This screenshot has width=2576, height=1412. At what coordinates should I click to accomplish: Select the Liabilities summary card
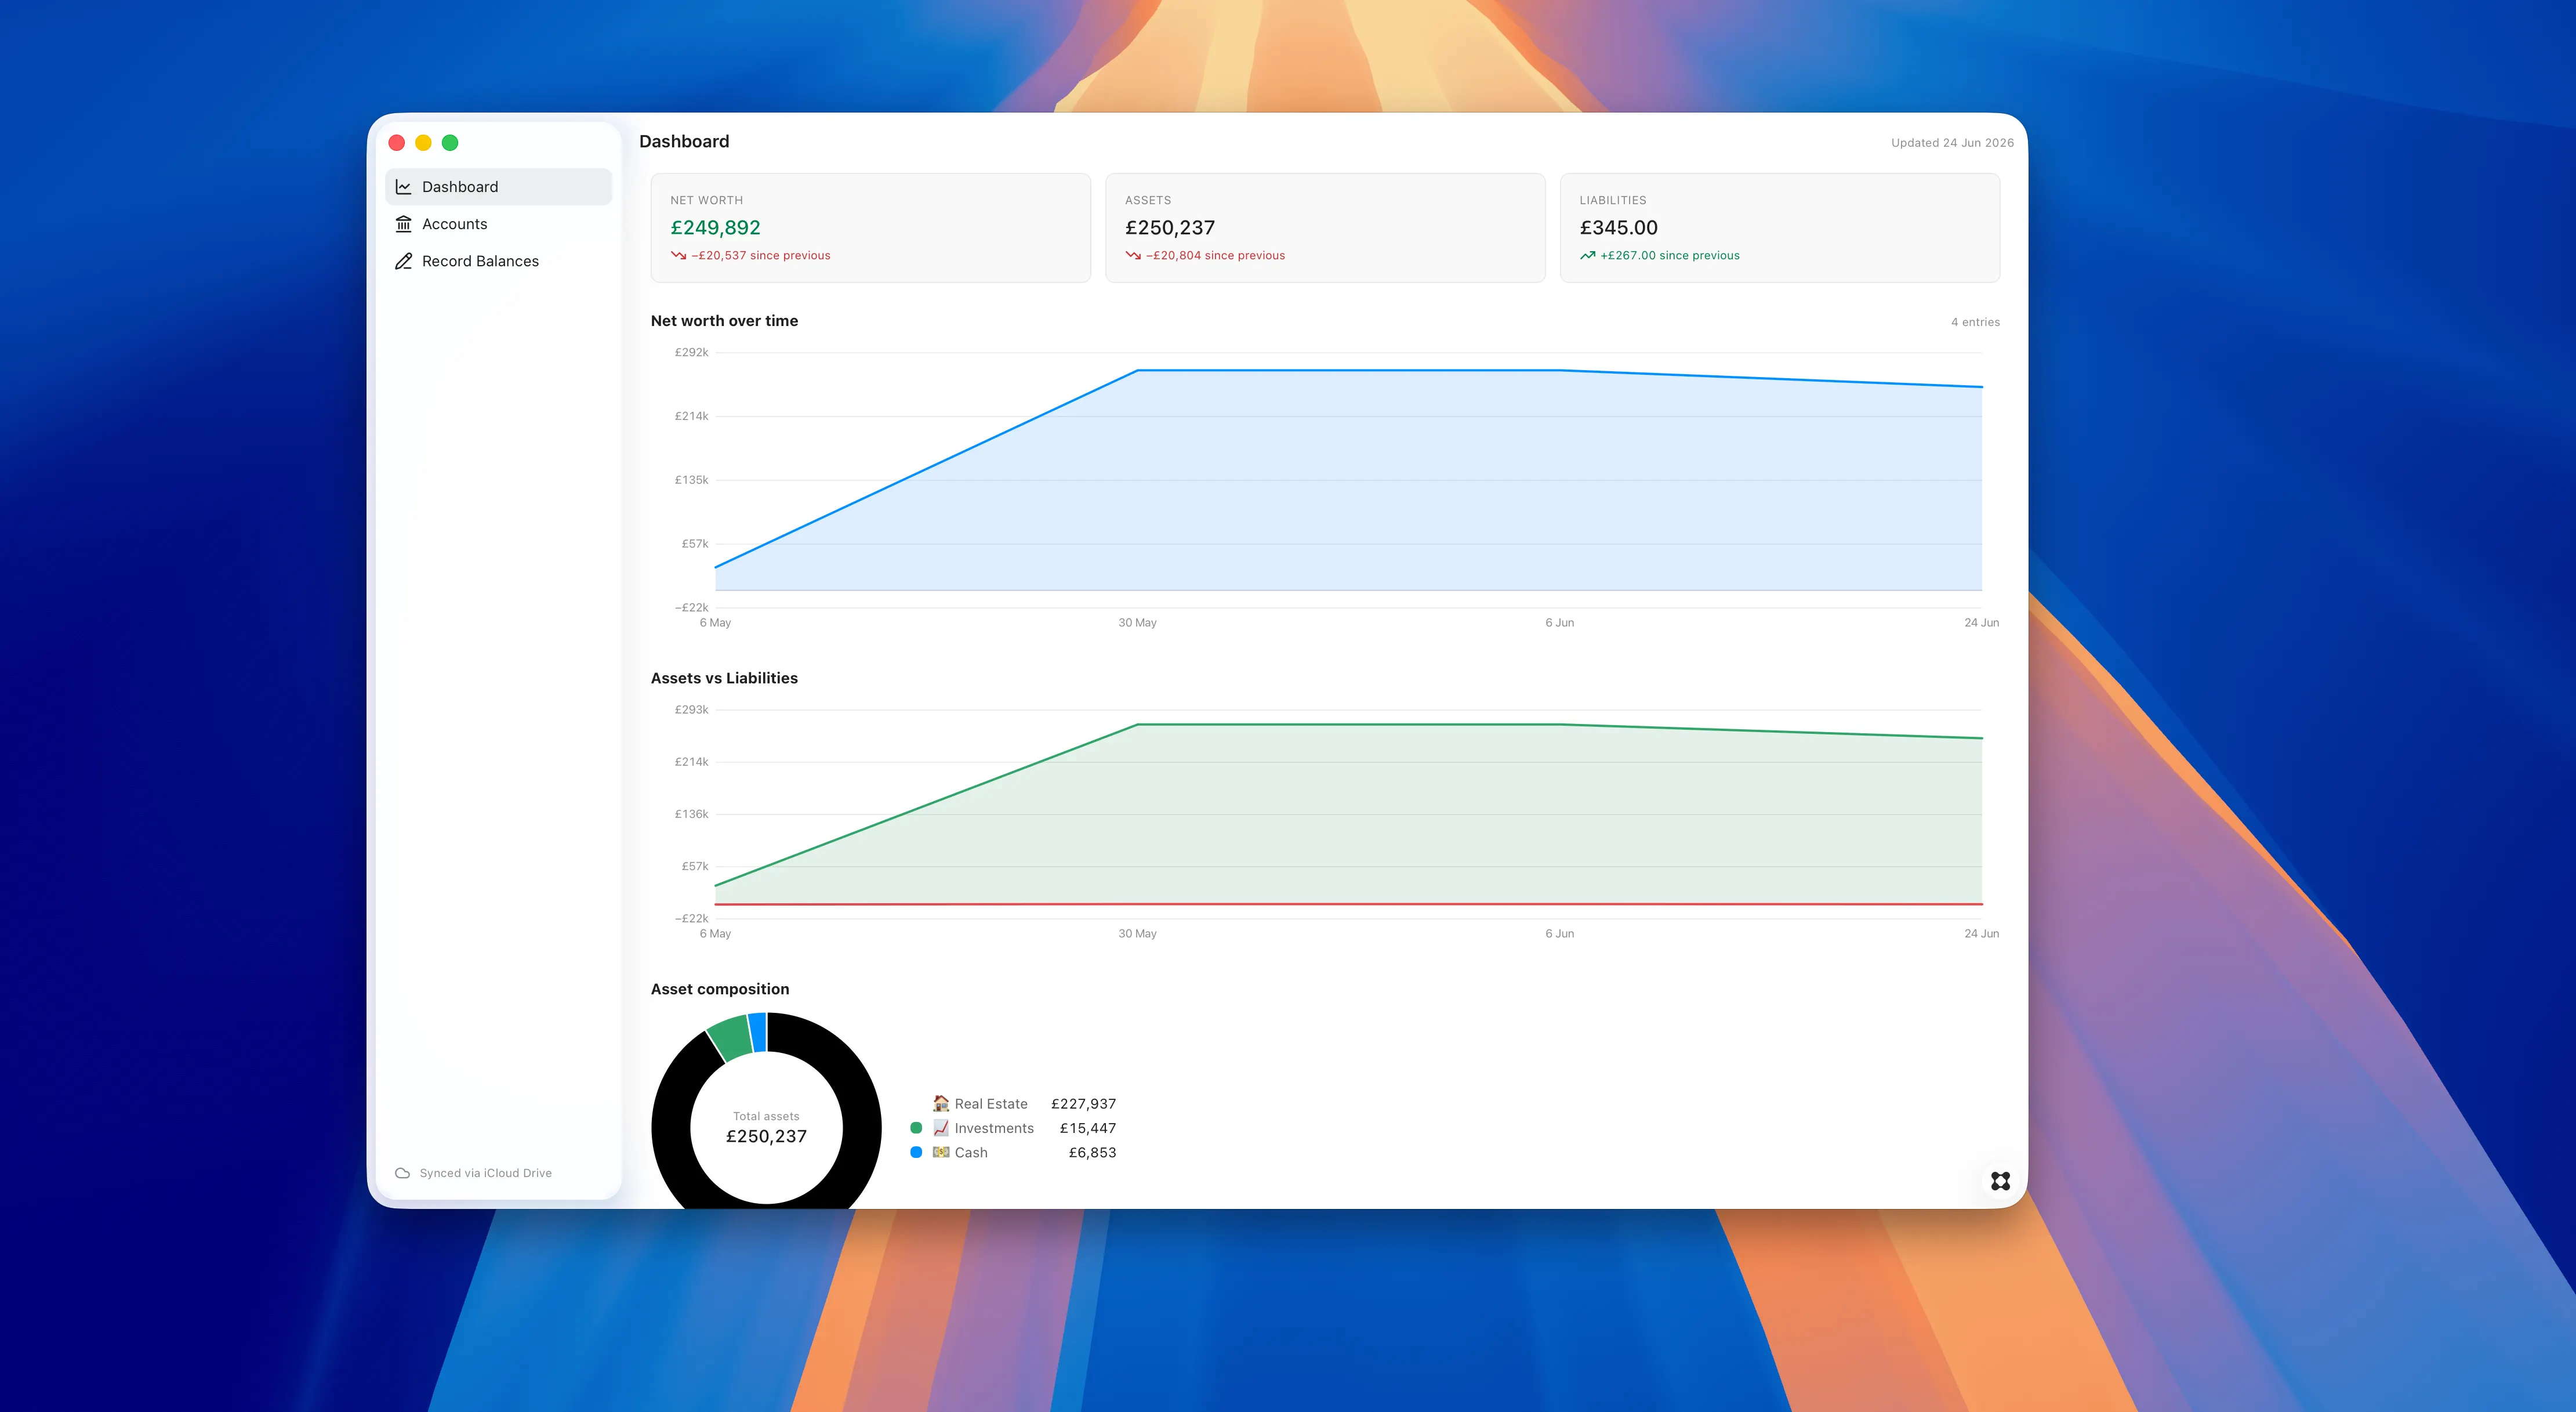pyautogui.click(x=1780, y=228)
